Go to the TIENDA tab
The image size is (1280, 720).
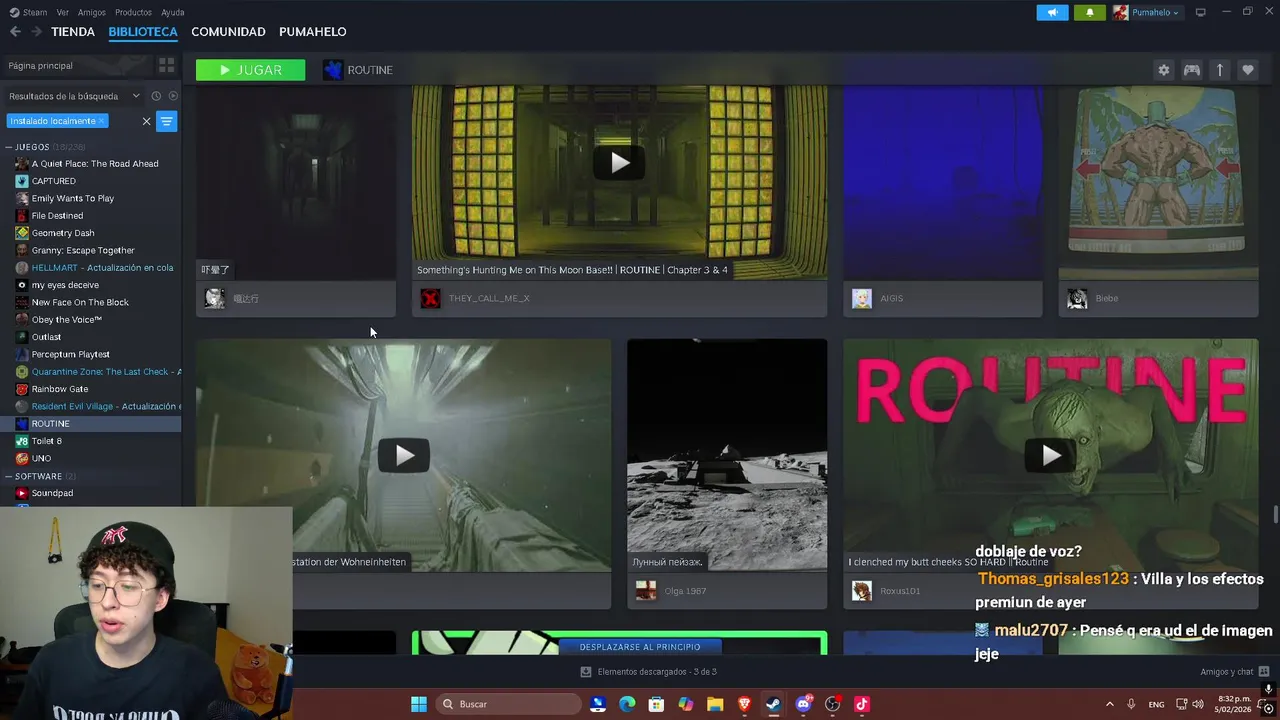(x=73, y=32)
